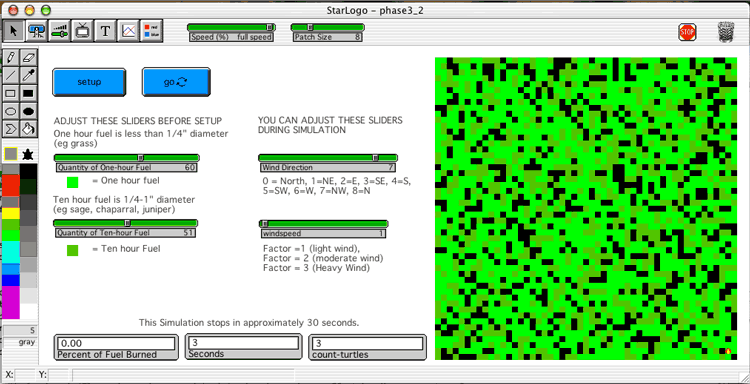Click the '= One hour fuel' label
The height and width of the screenshot is (384, 750).
tap(125, 181)
